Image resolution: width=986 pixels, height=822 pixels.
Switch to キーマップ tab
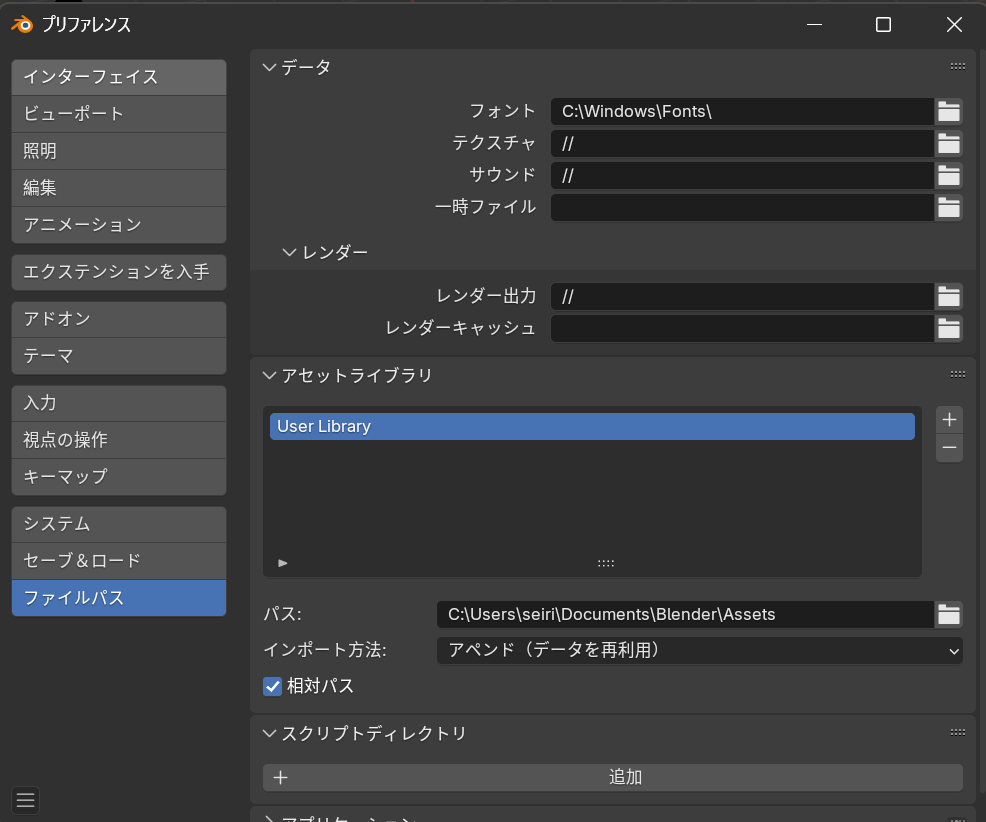point(119,477)
